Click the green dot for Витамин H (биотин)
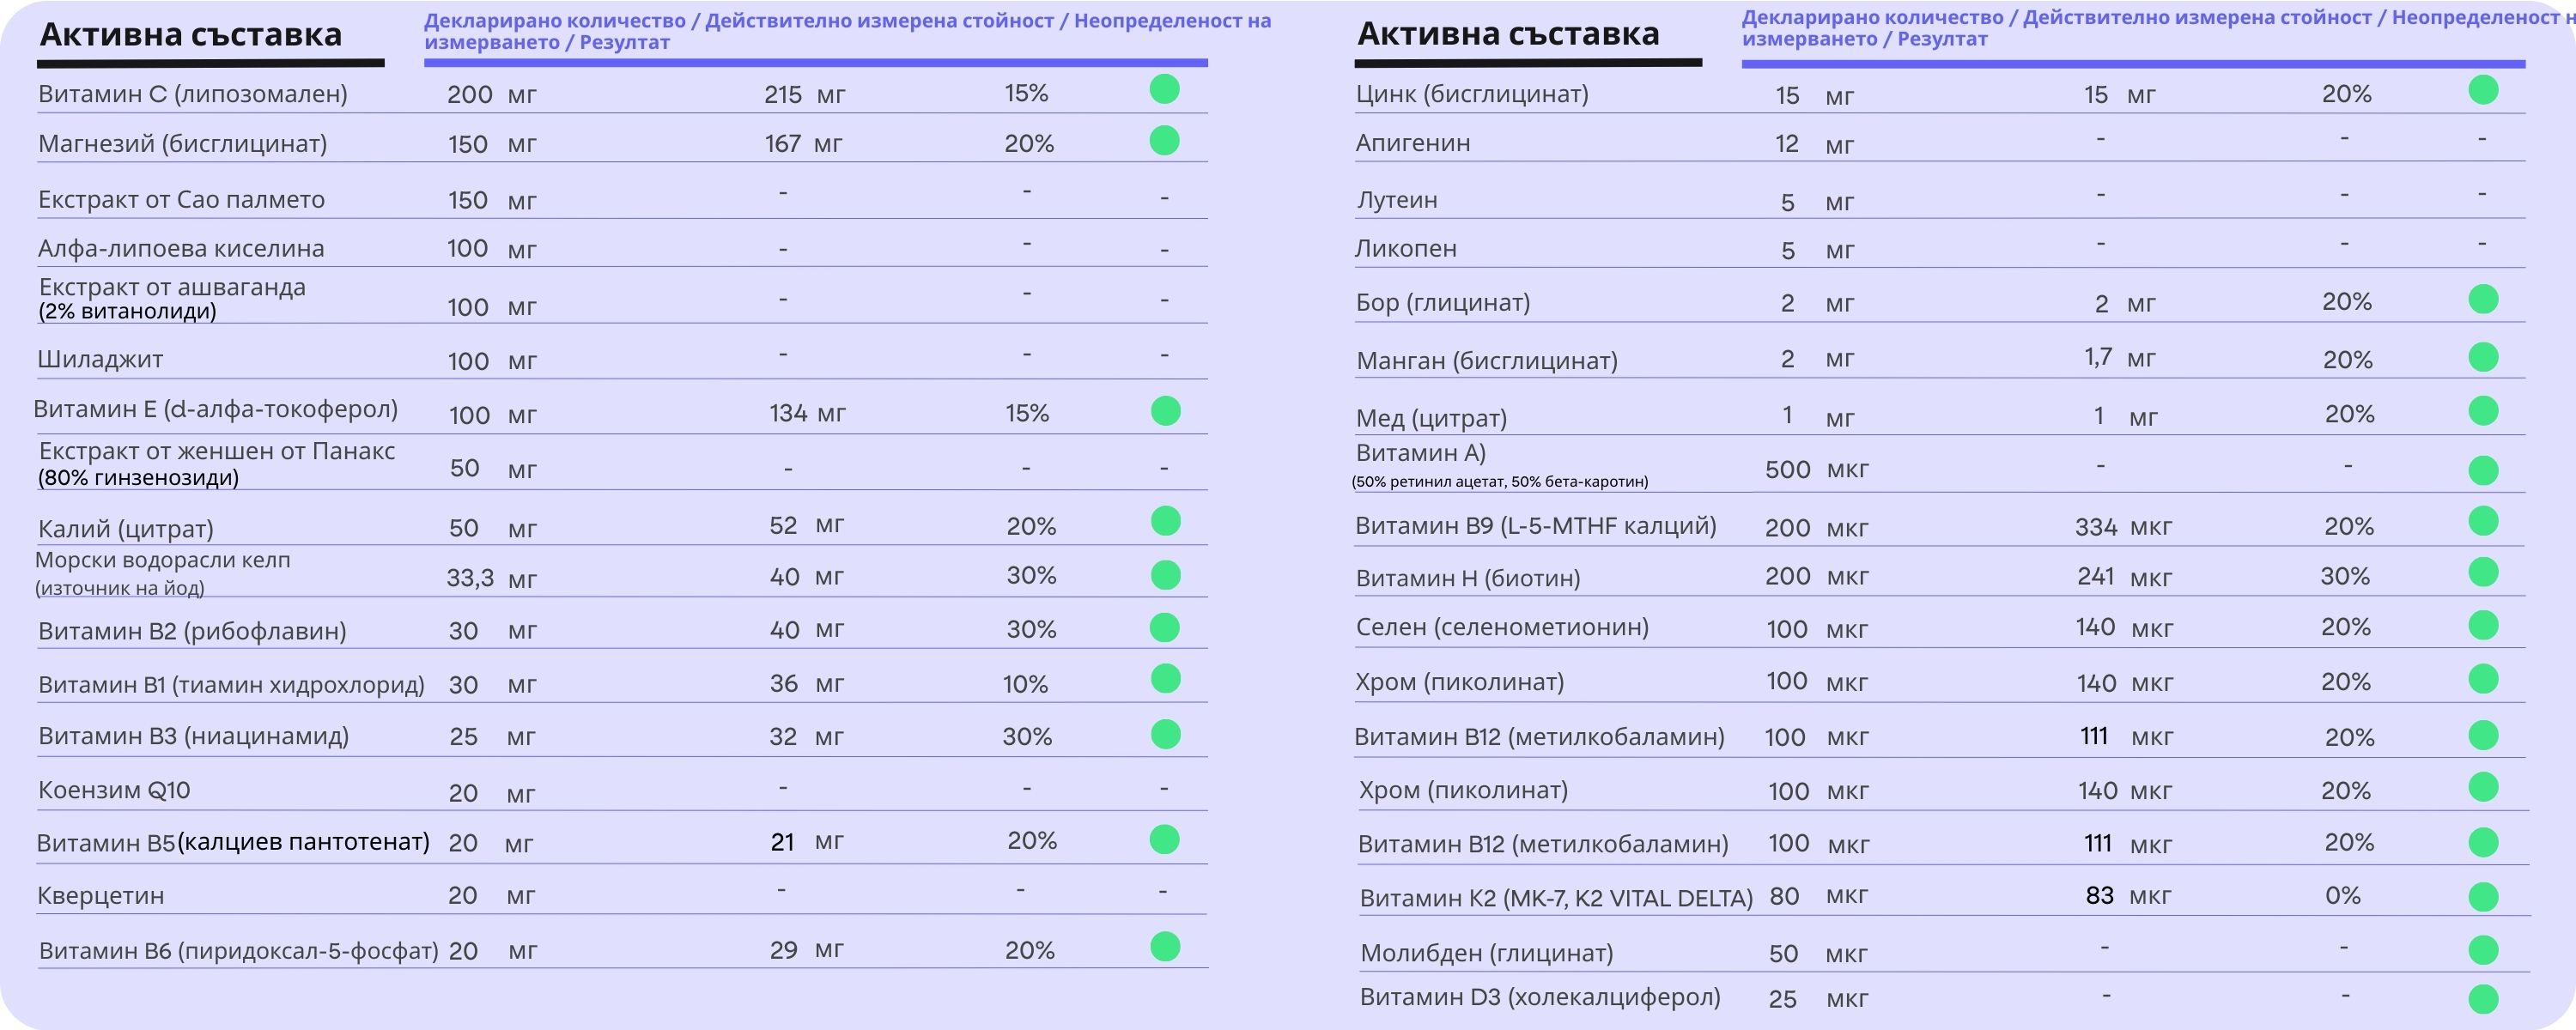 [2483, 573]
